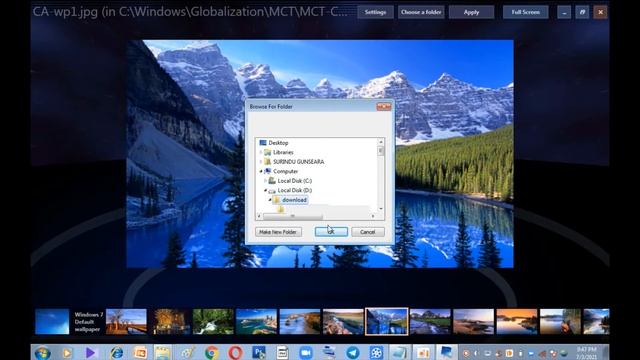Click the download folder icon in the tree

coord(277,200)
